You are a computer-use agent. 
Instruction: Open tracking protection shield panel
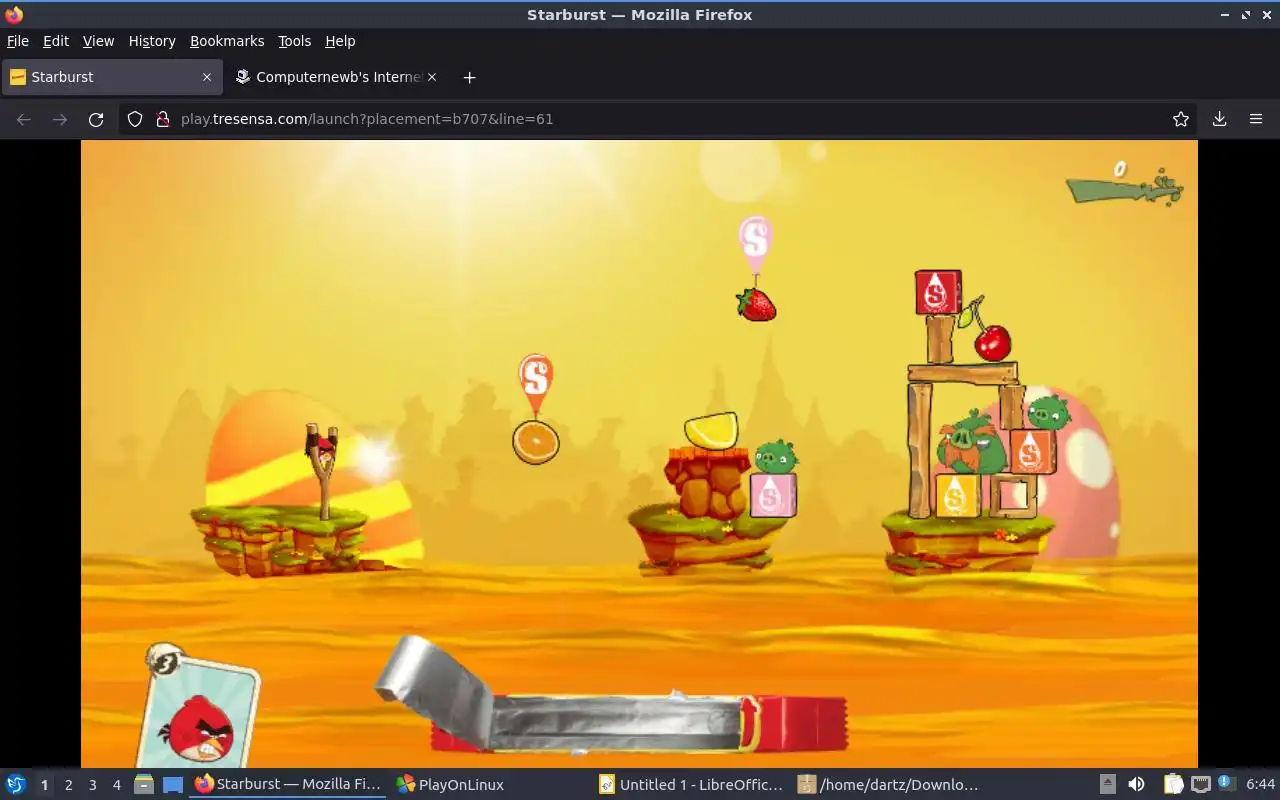(x=136, y=119)
